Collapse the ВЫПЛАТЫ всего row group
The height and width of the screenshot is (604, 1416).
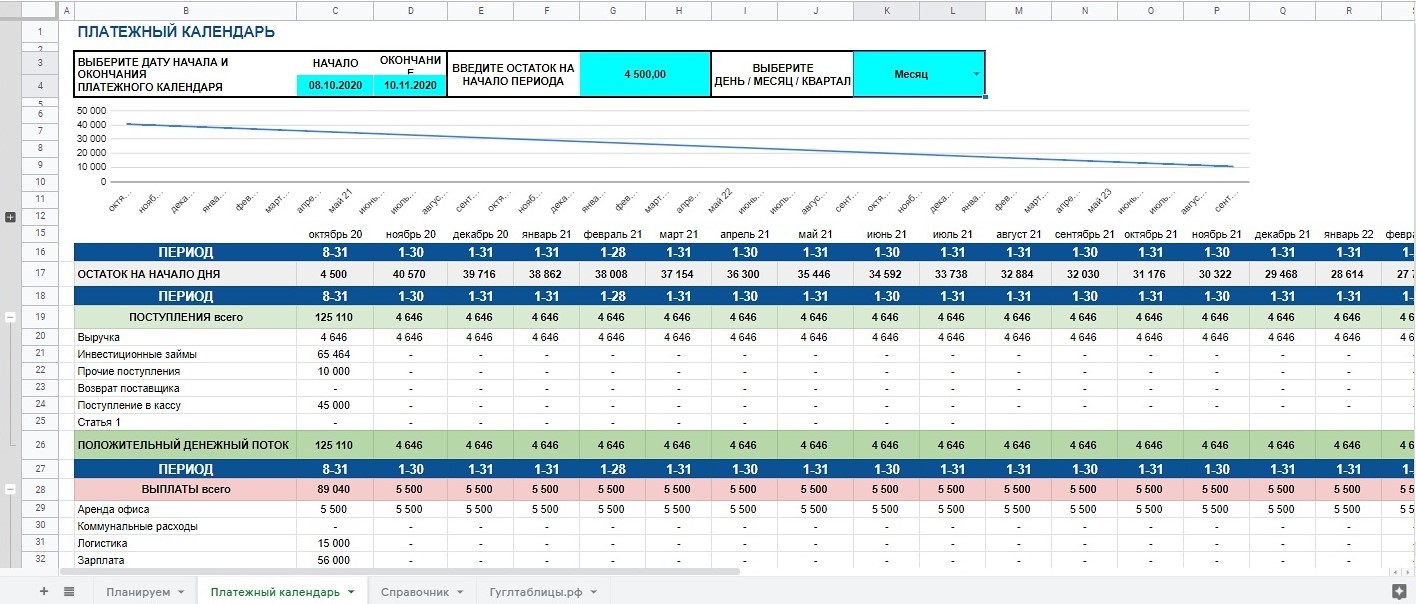coord(11,489)
